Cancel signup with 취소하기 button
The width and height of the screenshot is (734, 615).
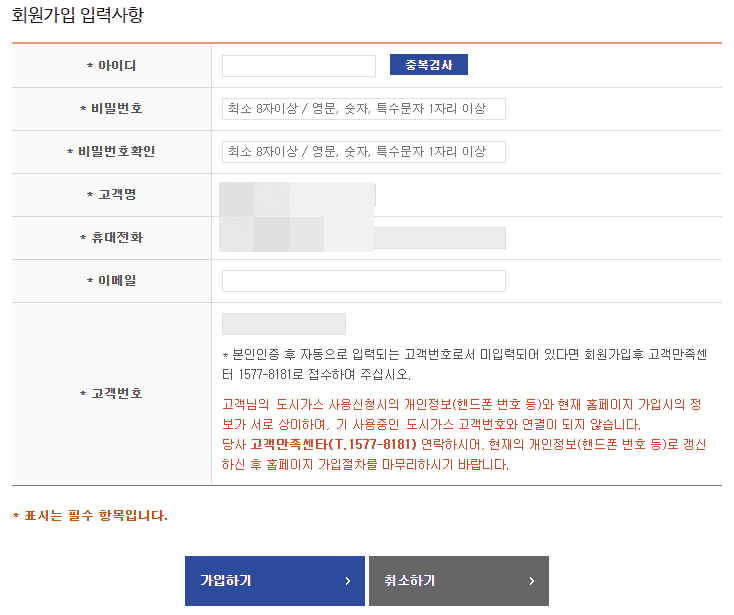click(x=459, y=581)
